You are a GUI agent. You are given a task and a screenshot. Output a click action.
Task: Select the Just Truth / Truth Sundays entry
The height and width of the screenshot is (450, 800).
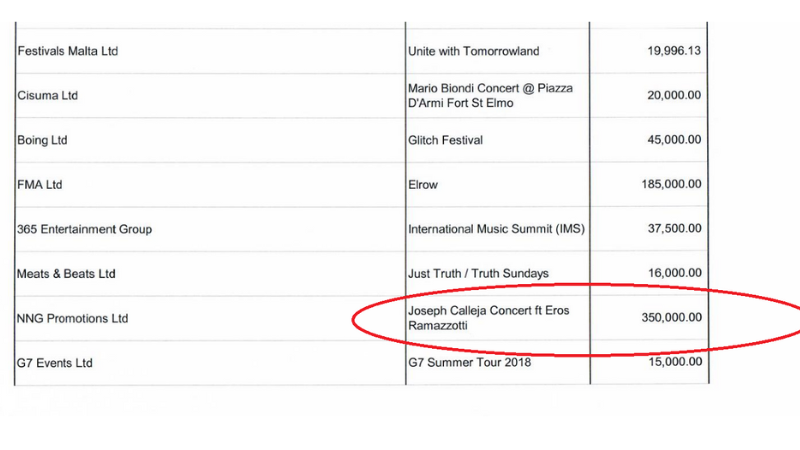[x=478, y=274]
